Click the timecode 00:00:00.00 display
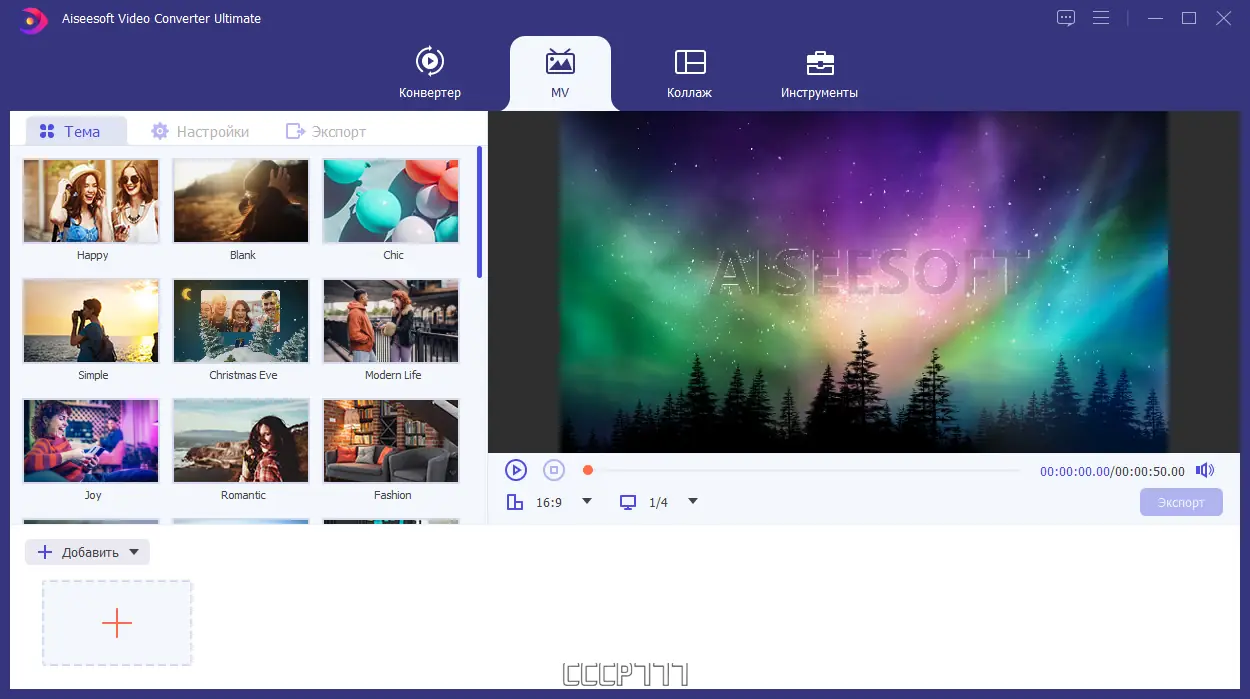Viewport: 1250px width, 699px height. (1074, 471)
